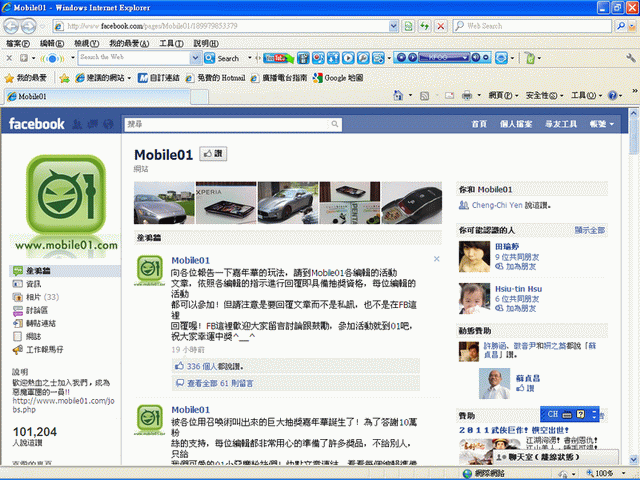640x480 pixels.
Task: Dismiss the first Mobile01 post with X
Action: [x=436, y=259]
